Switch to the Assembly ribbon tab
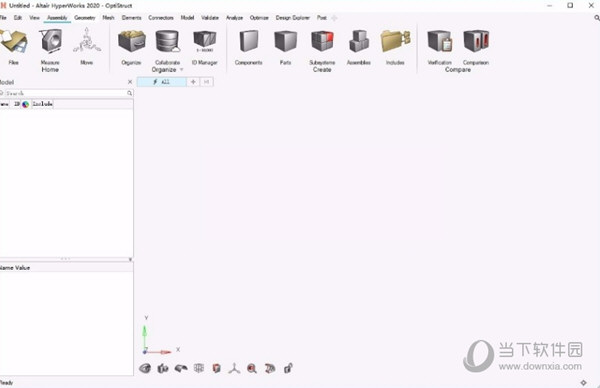This screenshot has height=388, width=600. point(57,18)
